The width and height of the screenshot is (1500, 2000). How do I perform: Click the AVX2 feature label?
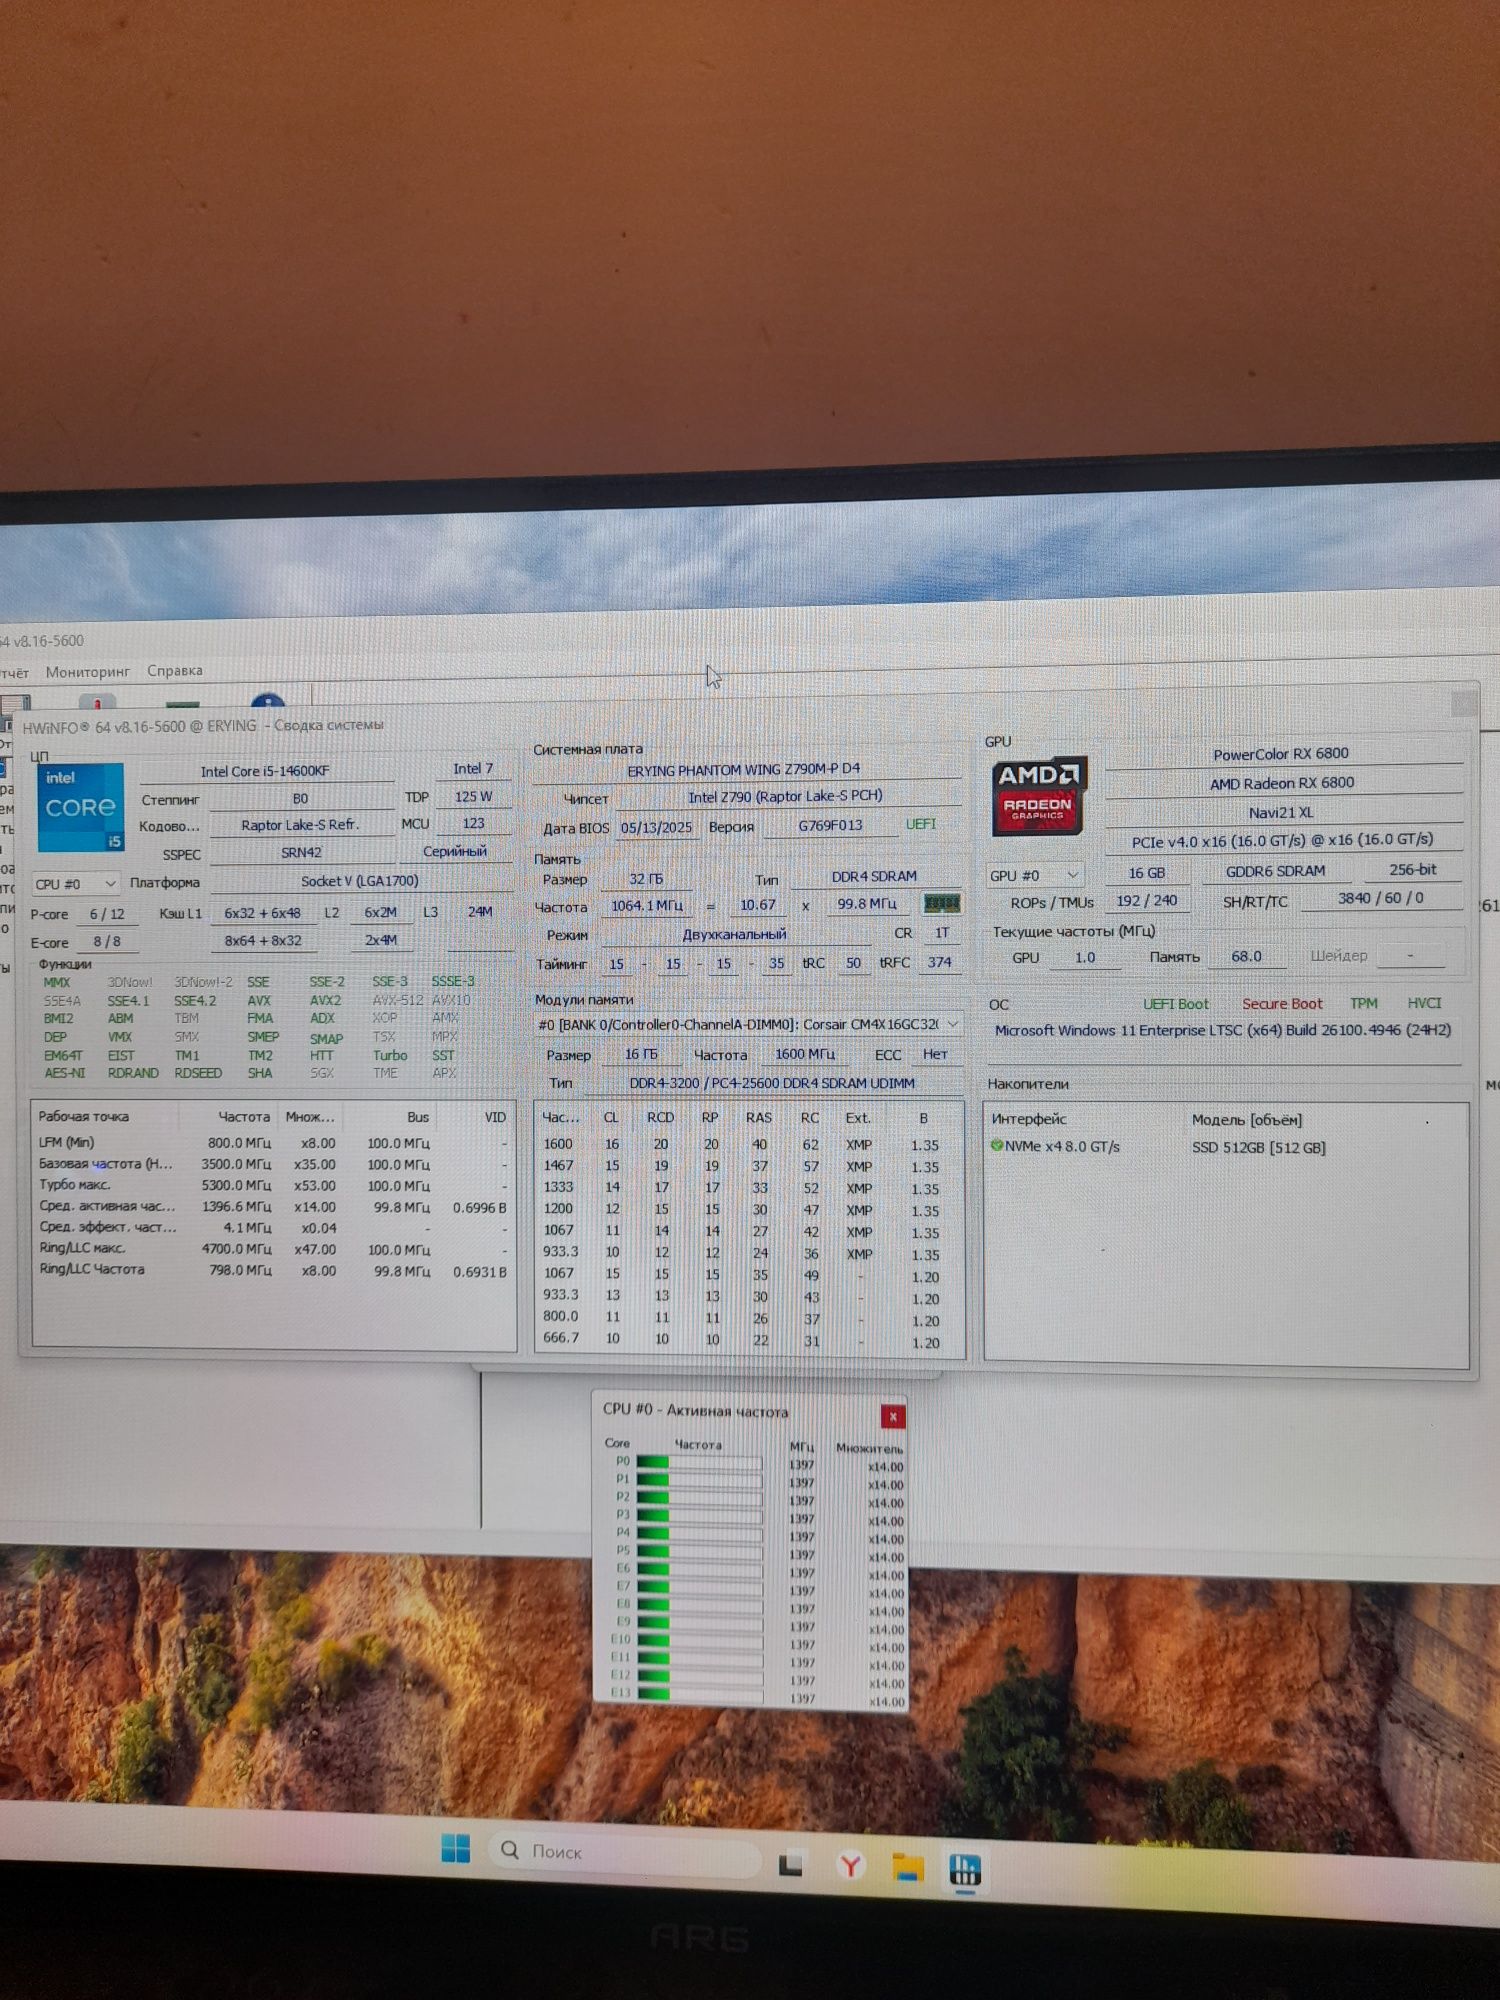point(325,1000)
